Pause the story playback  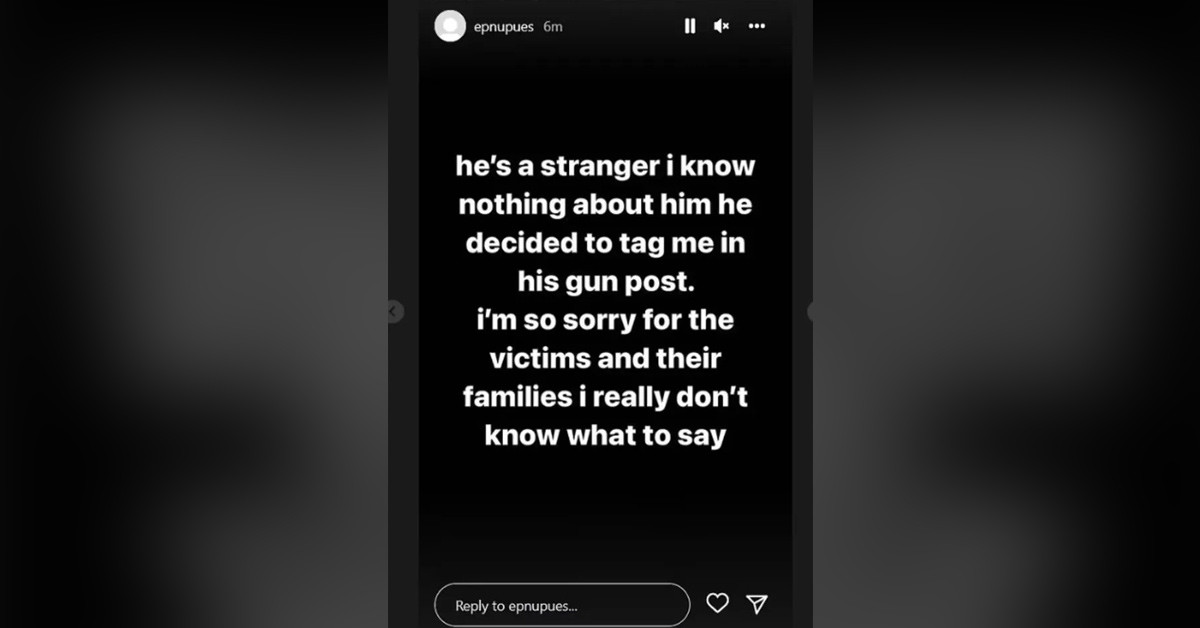(x=690, y=27)
